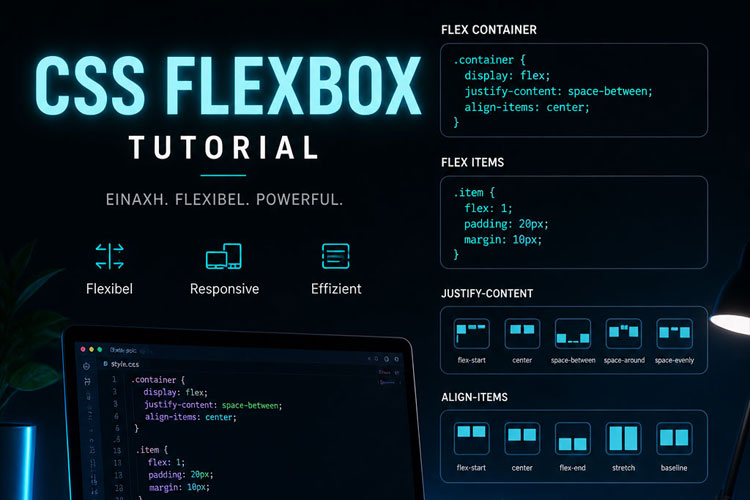This screenshot has height=500, width=750.
Task: Click 'justify-content: space-between;' in Flex Container panel
Action: [558, 91]
